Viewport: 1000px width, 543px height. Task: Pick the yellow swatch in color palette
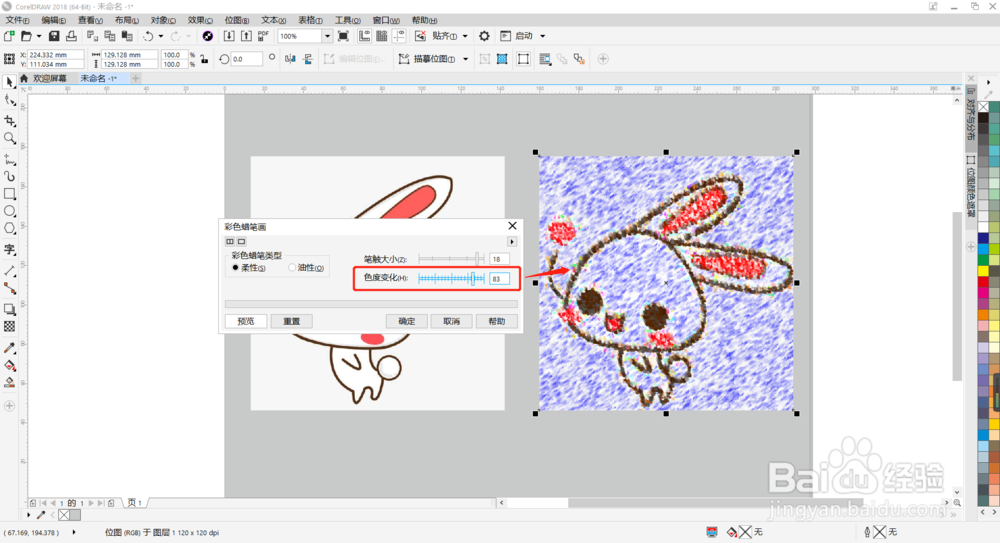coord(983,271)
